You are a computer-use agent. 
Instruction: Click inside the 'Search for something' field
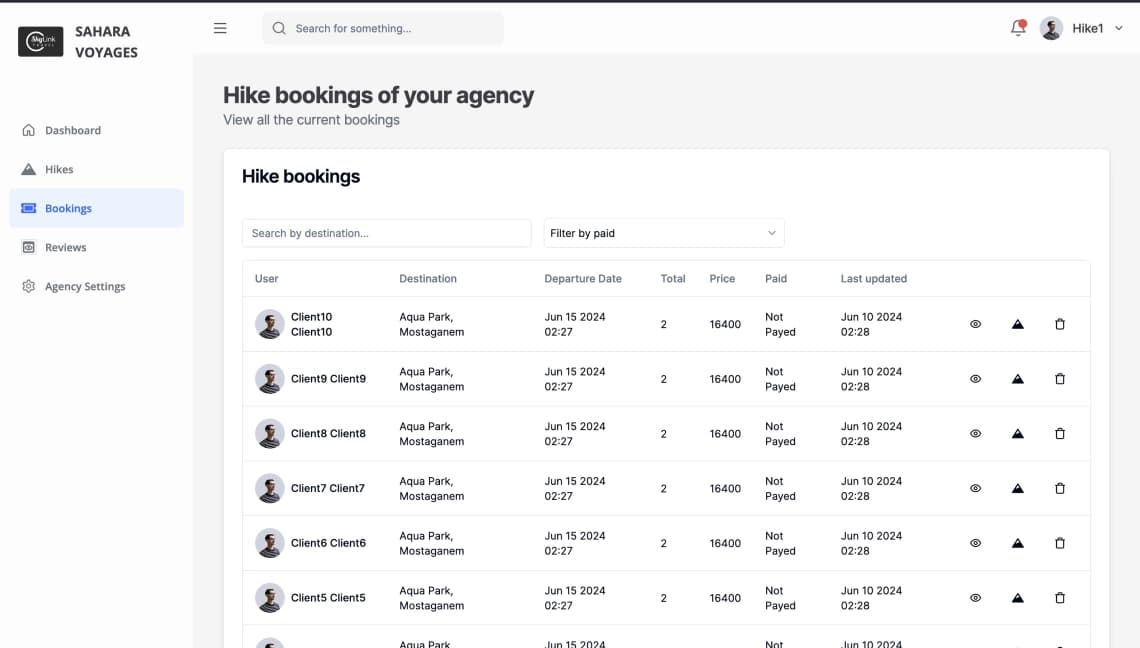[x=383, y=28]
